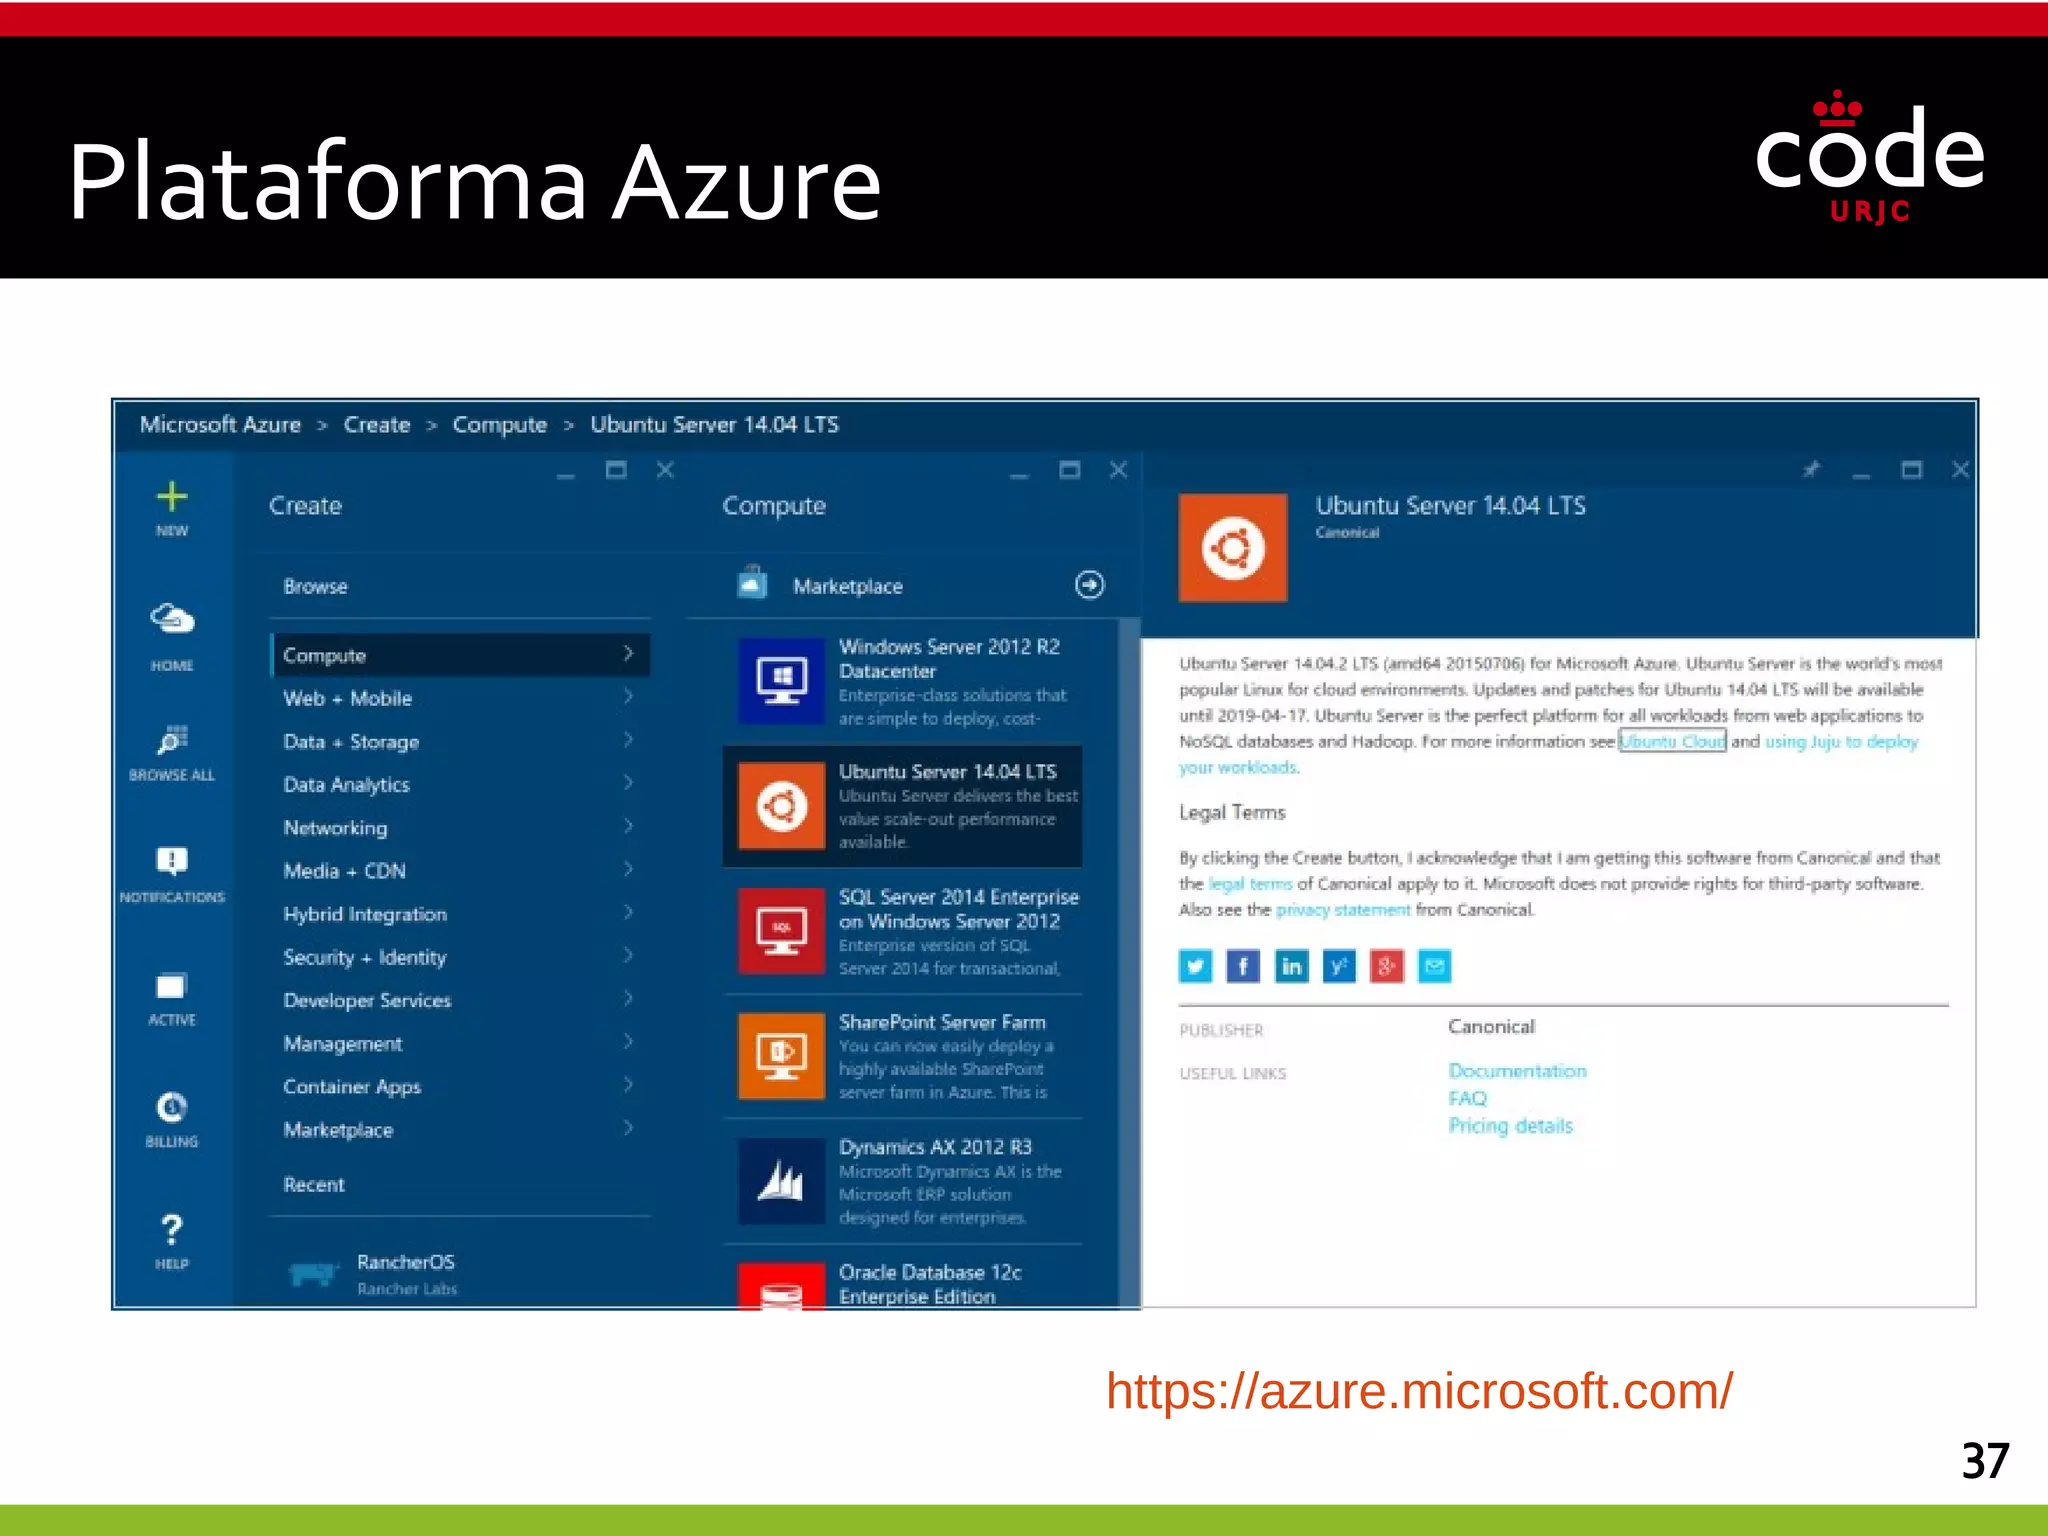Click the SQL Server 2014 Enterprise icon
This screenshot has height=1536, width=2048.
[x=782, y=930]
